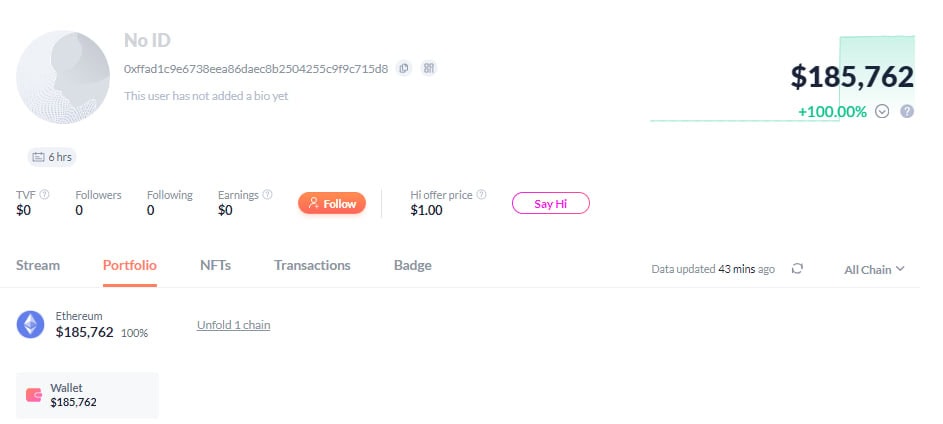
Task: Follow this user
Action: [x=332, y=203]
